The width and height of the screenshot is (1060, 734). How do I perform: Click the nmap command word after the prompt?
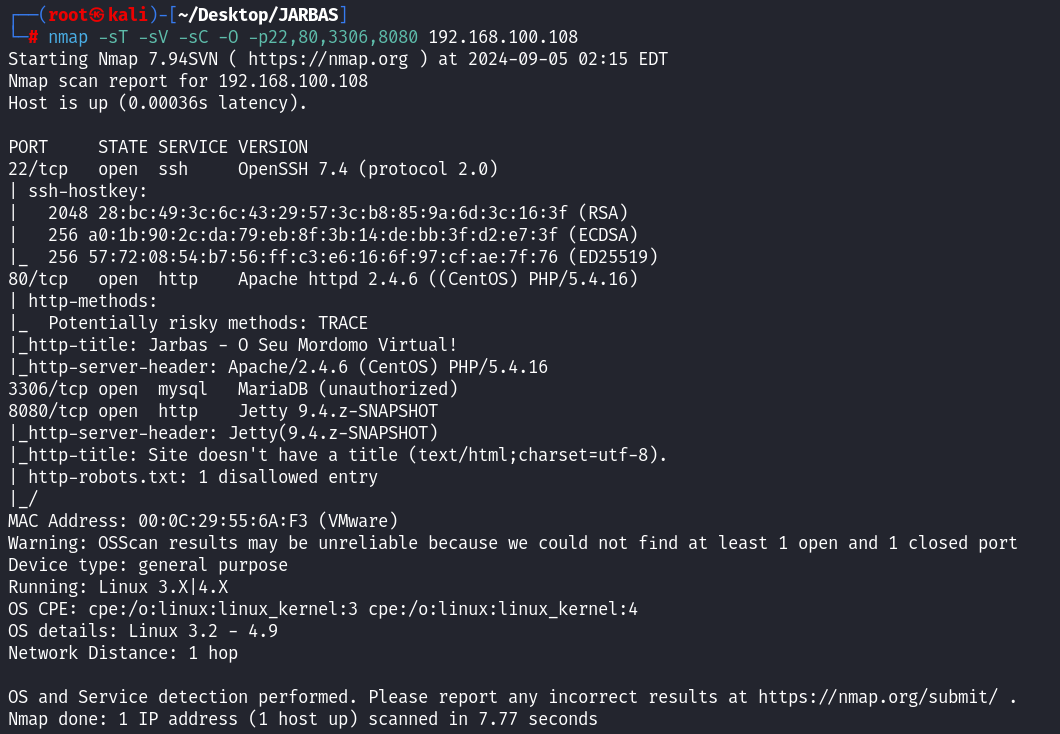point(67,38)
